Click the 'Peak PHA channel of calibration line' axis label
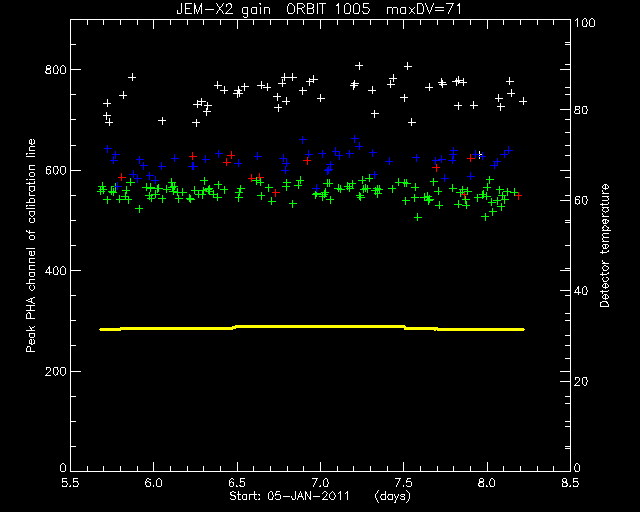The width and height of the screenshot is (640, 512). [x=31, y=245]
